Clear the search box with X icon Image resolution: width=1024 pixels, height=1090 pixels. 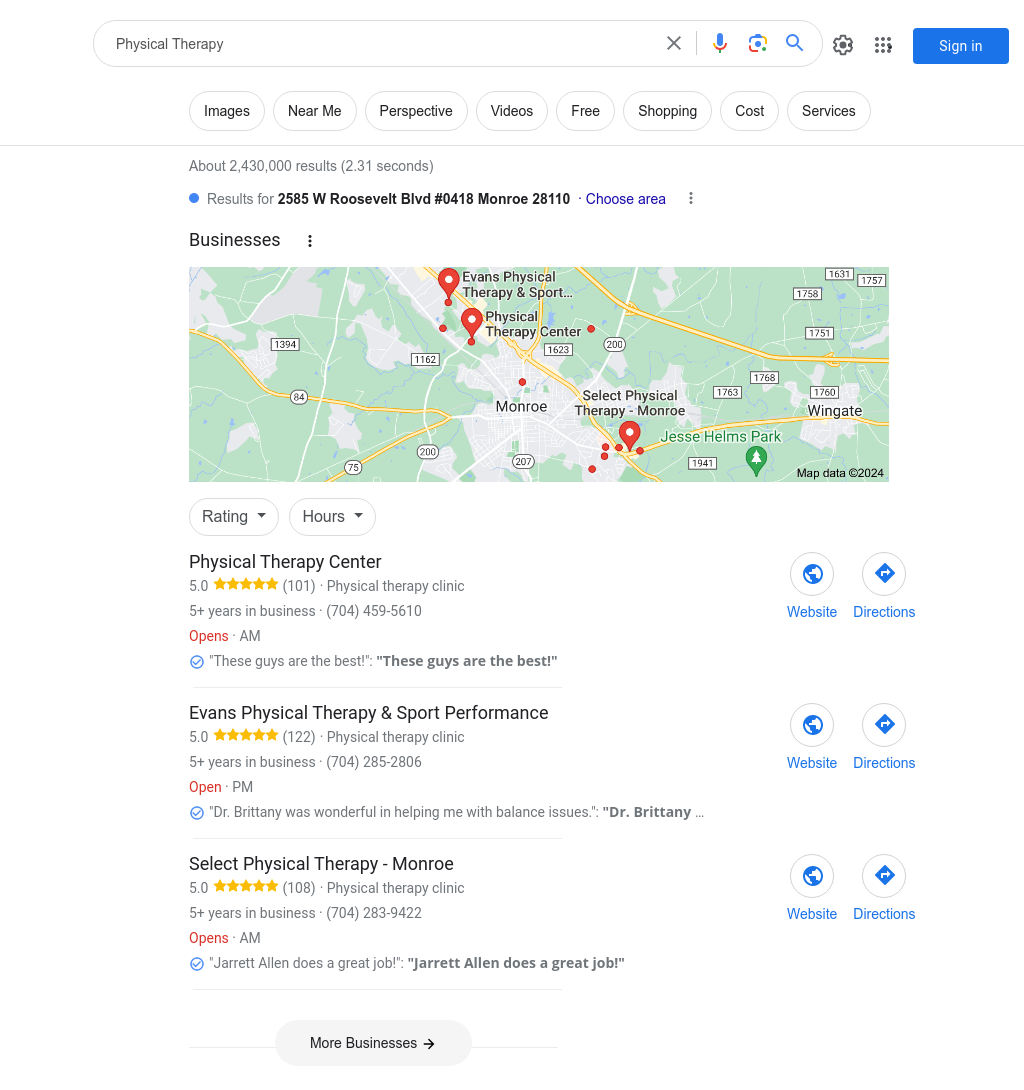(674, 44)
